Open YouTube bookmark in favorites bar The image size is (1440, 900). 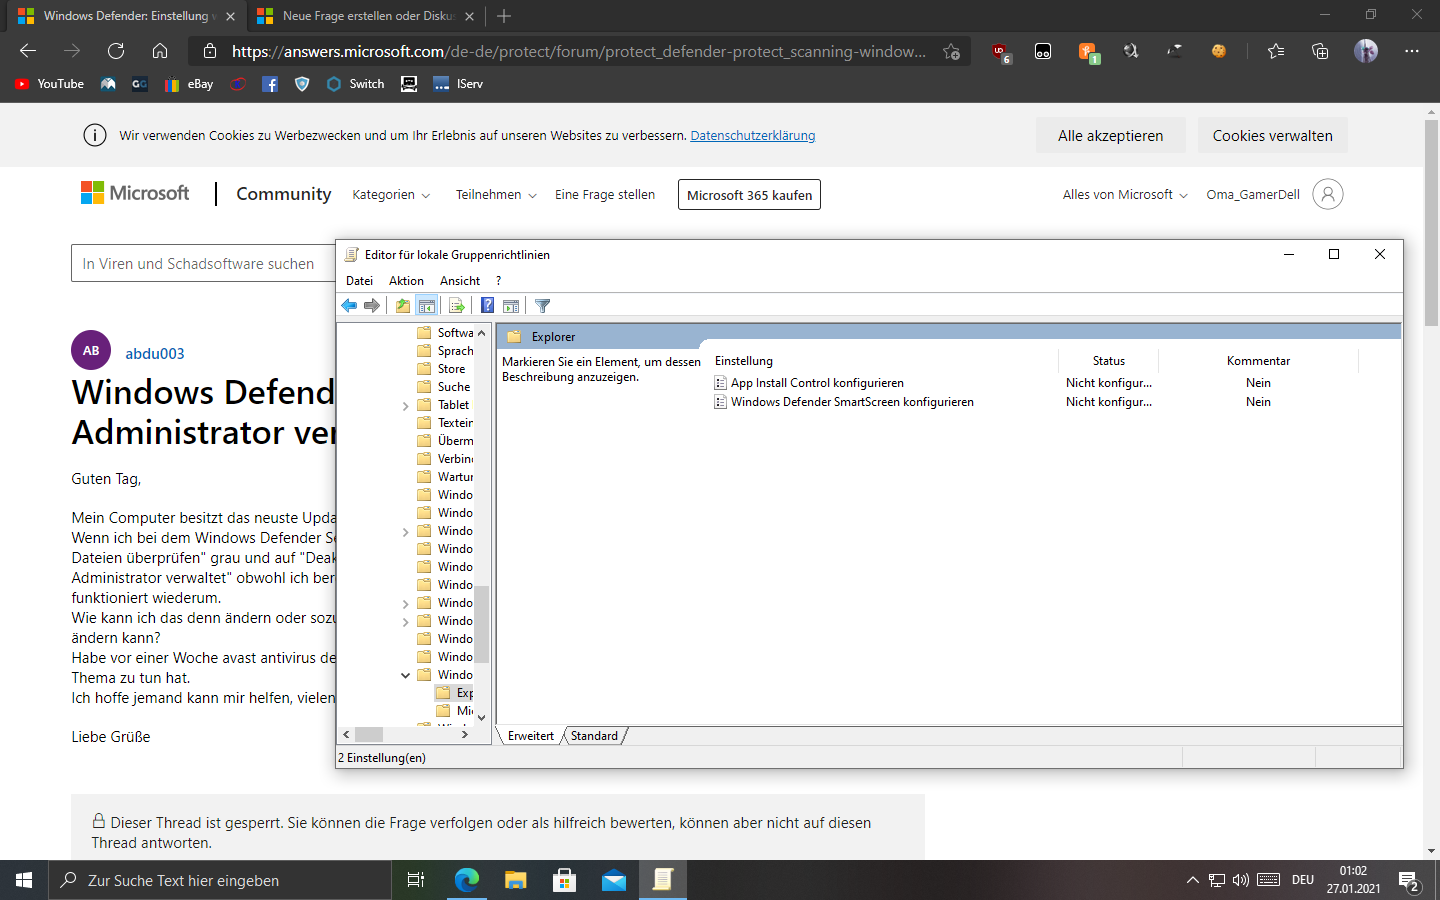pos(49,84)
